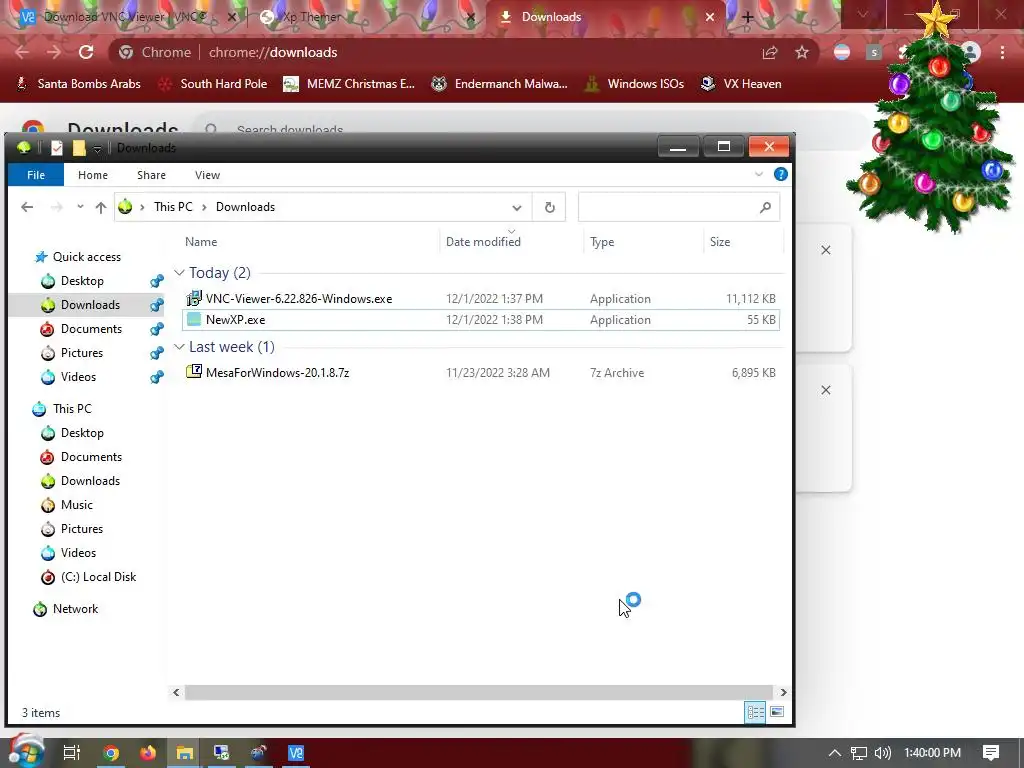The height and width of the screenshot is (768, 1024).
Task: Click the scroll right arrow in the horizontal scrollbar
Action: (783, 692)
